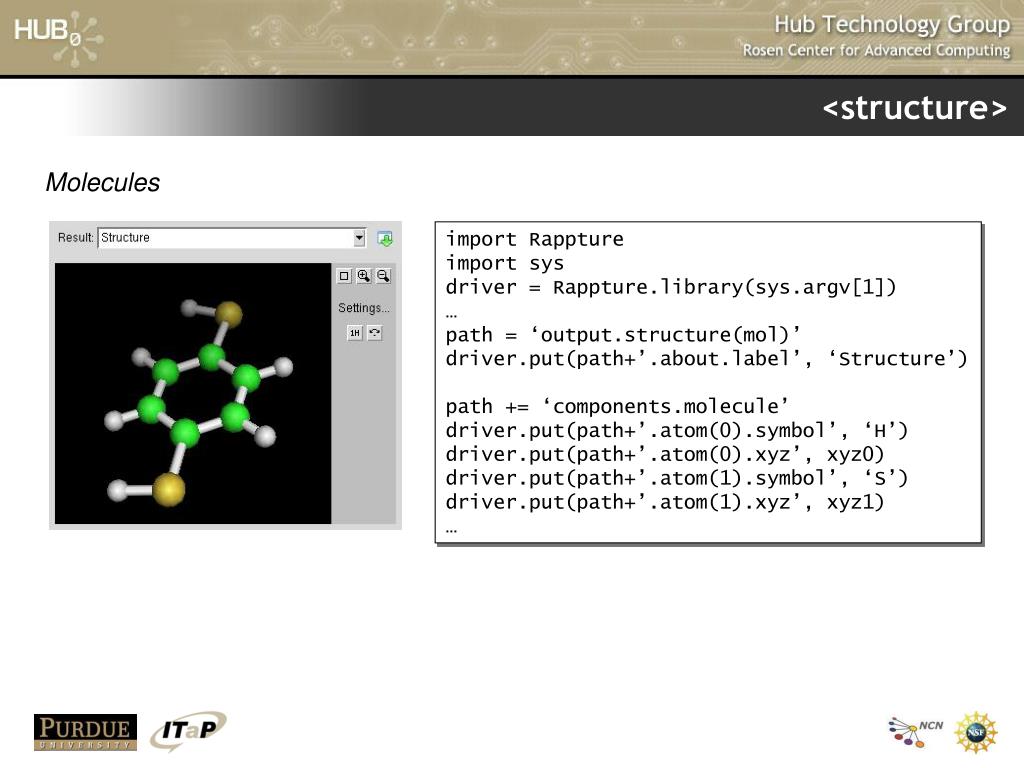Click the reset view square icon
This screenshot has width=1024, height=768.
tap(344, 276)
